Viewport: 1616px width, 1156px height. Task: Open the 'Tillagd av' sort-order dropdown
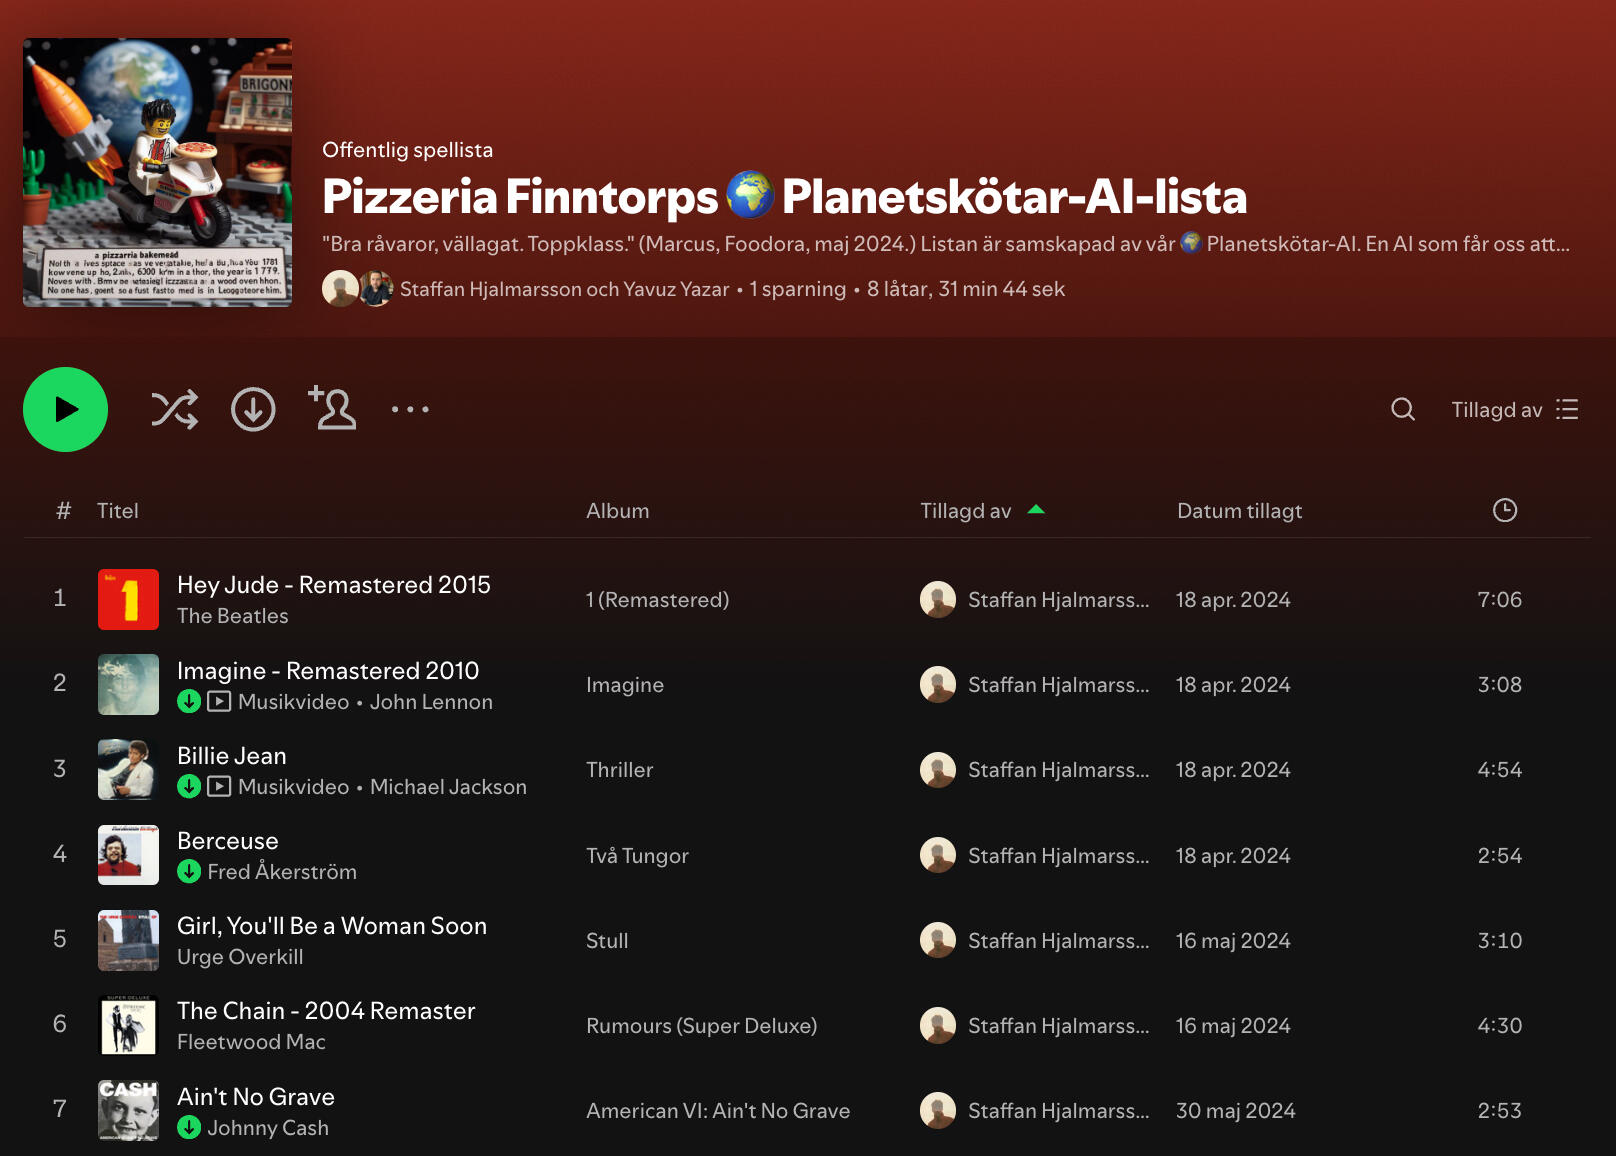[1514, 410]
